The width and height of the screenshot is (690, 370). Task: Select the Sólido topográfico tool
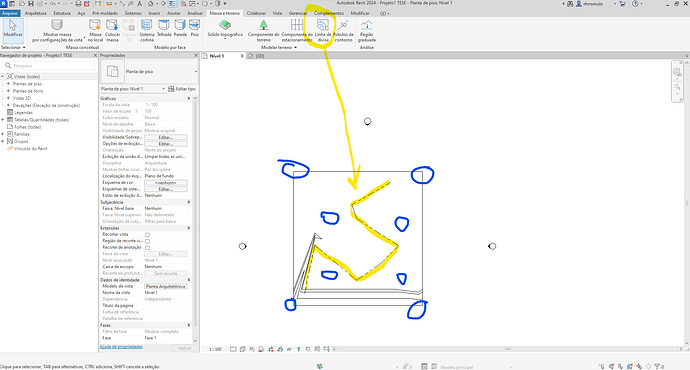[225, 29]
